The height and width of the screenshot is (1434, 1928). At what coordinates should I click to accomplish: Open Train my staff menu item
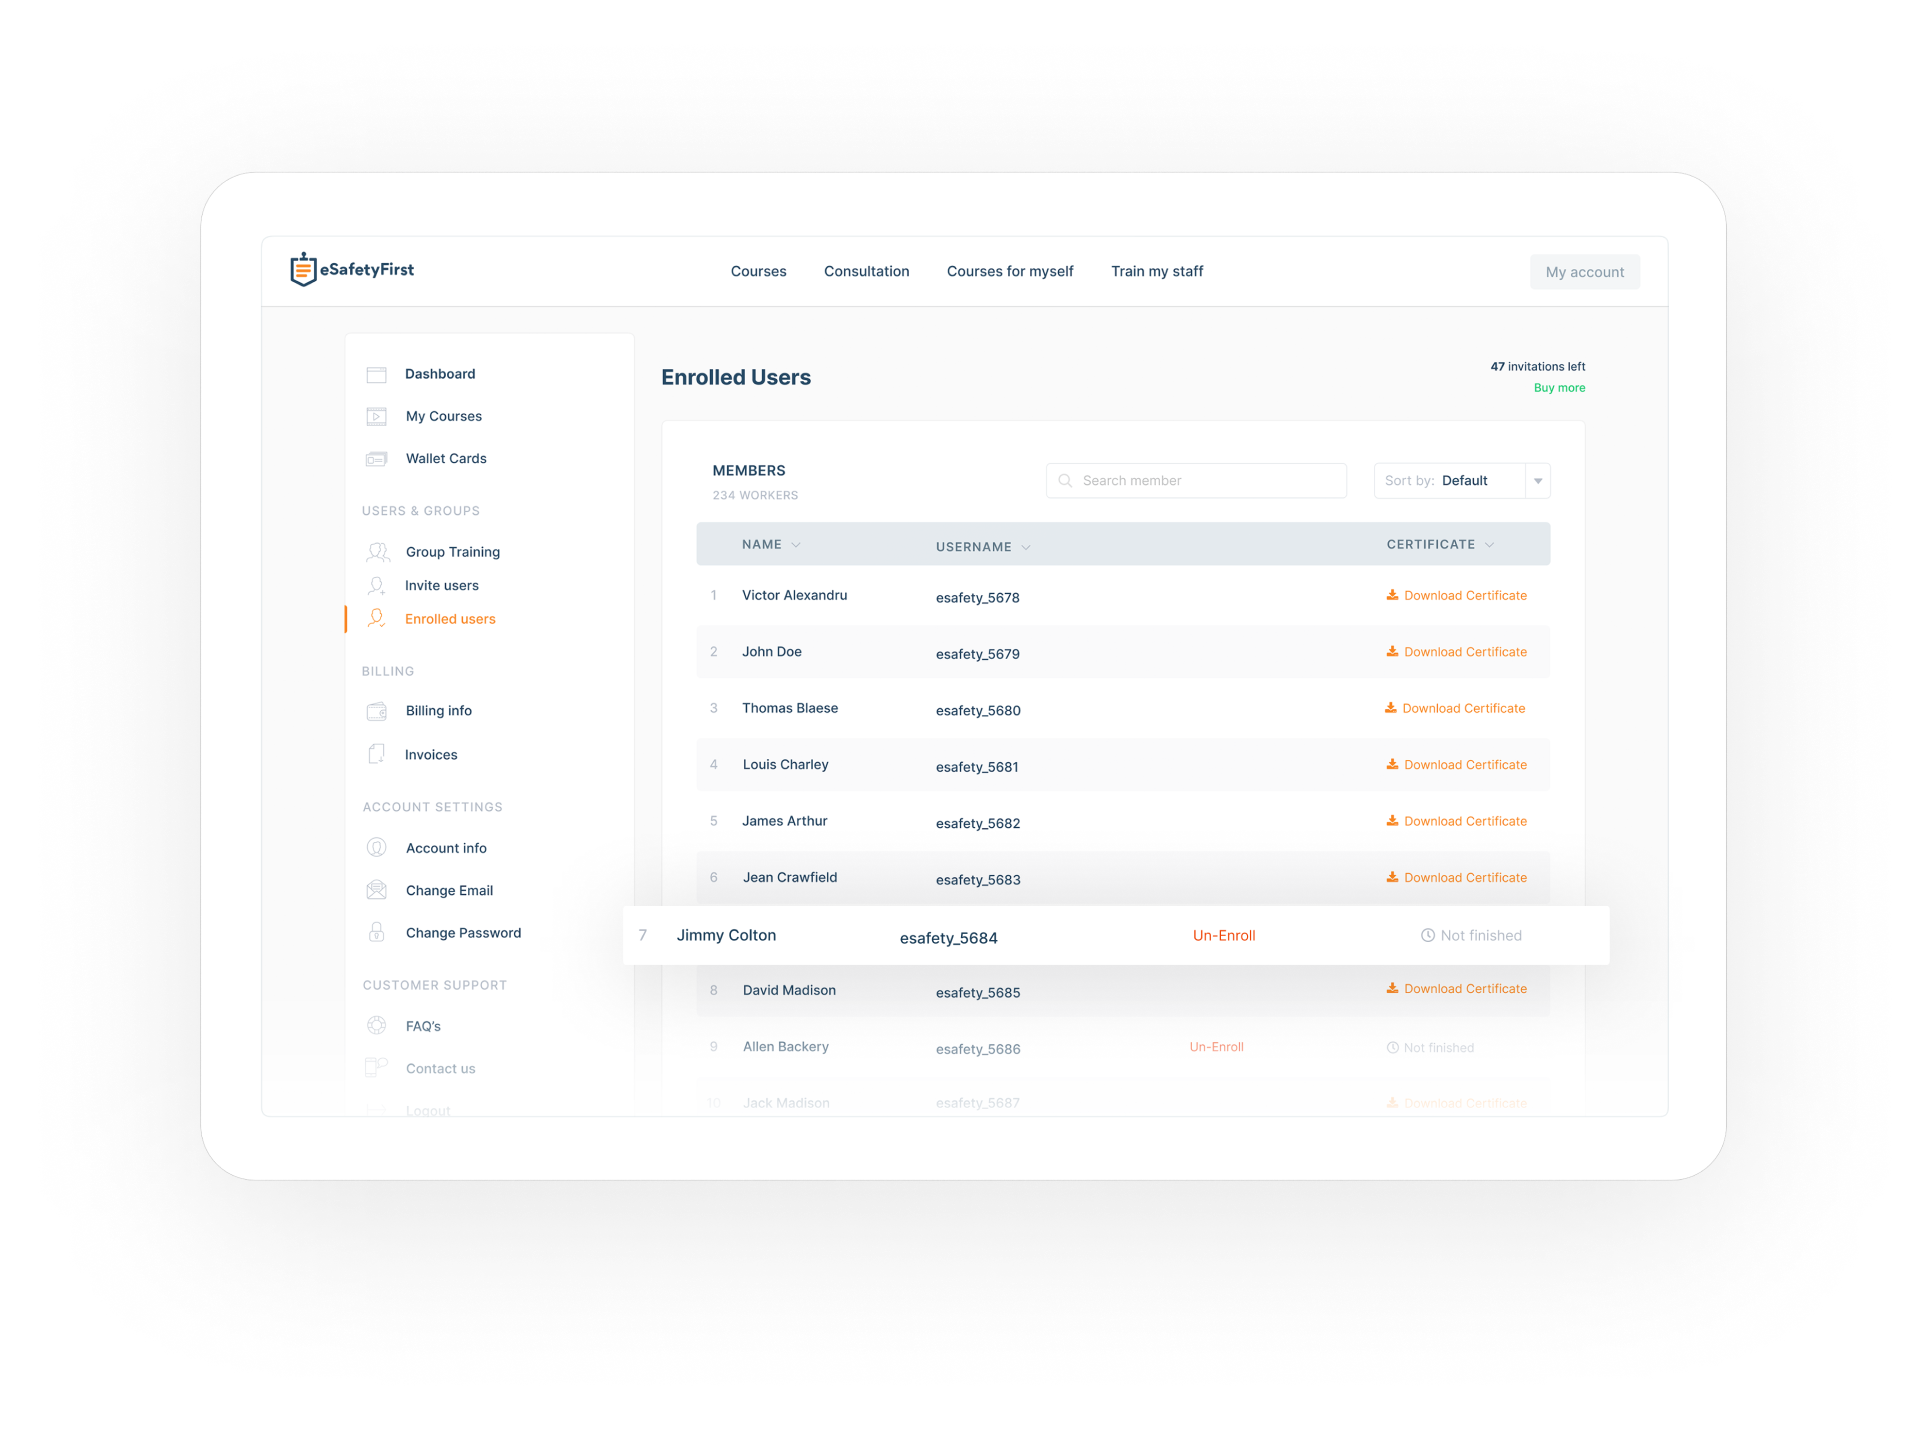tap(1157, 272)
